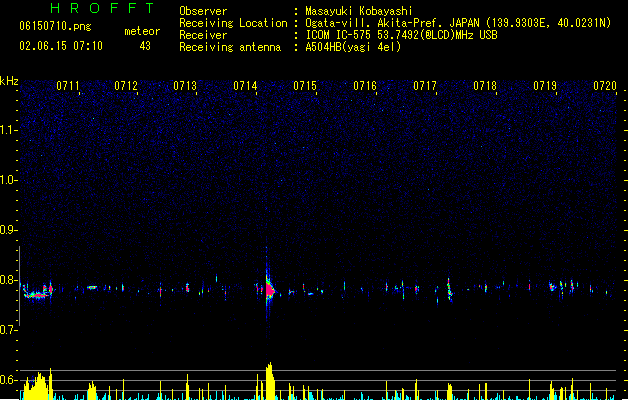Click the 0.8 kHz axis label
The image size is (629, 400).
[8, 280]
